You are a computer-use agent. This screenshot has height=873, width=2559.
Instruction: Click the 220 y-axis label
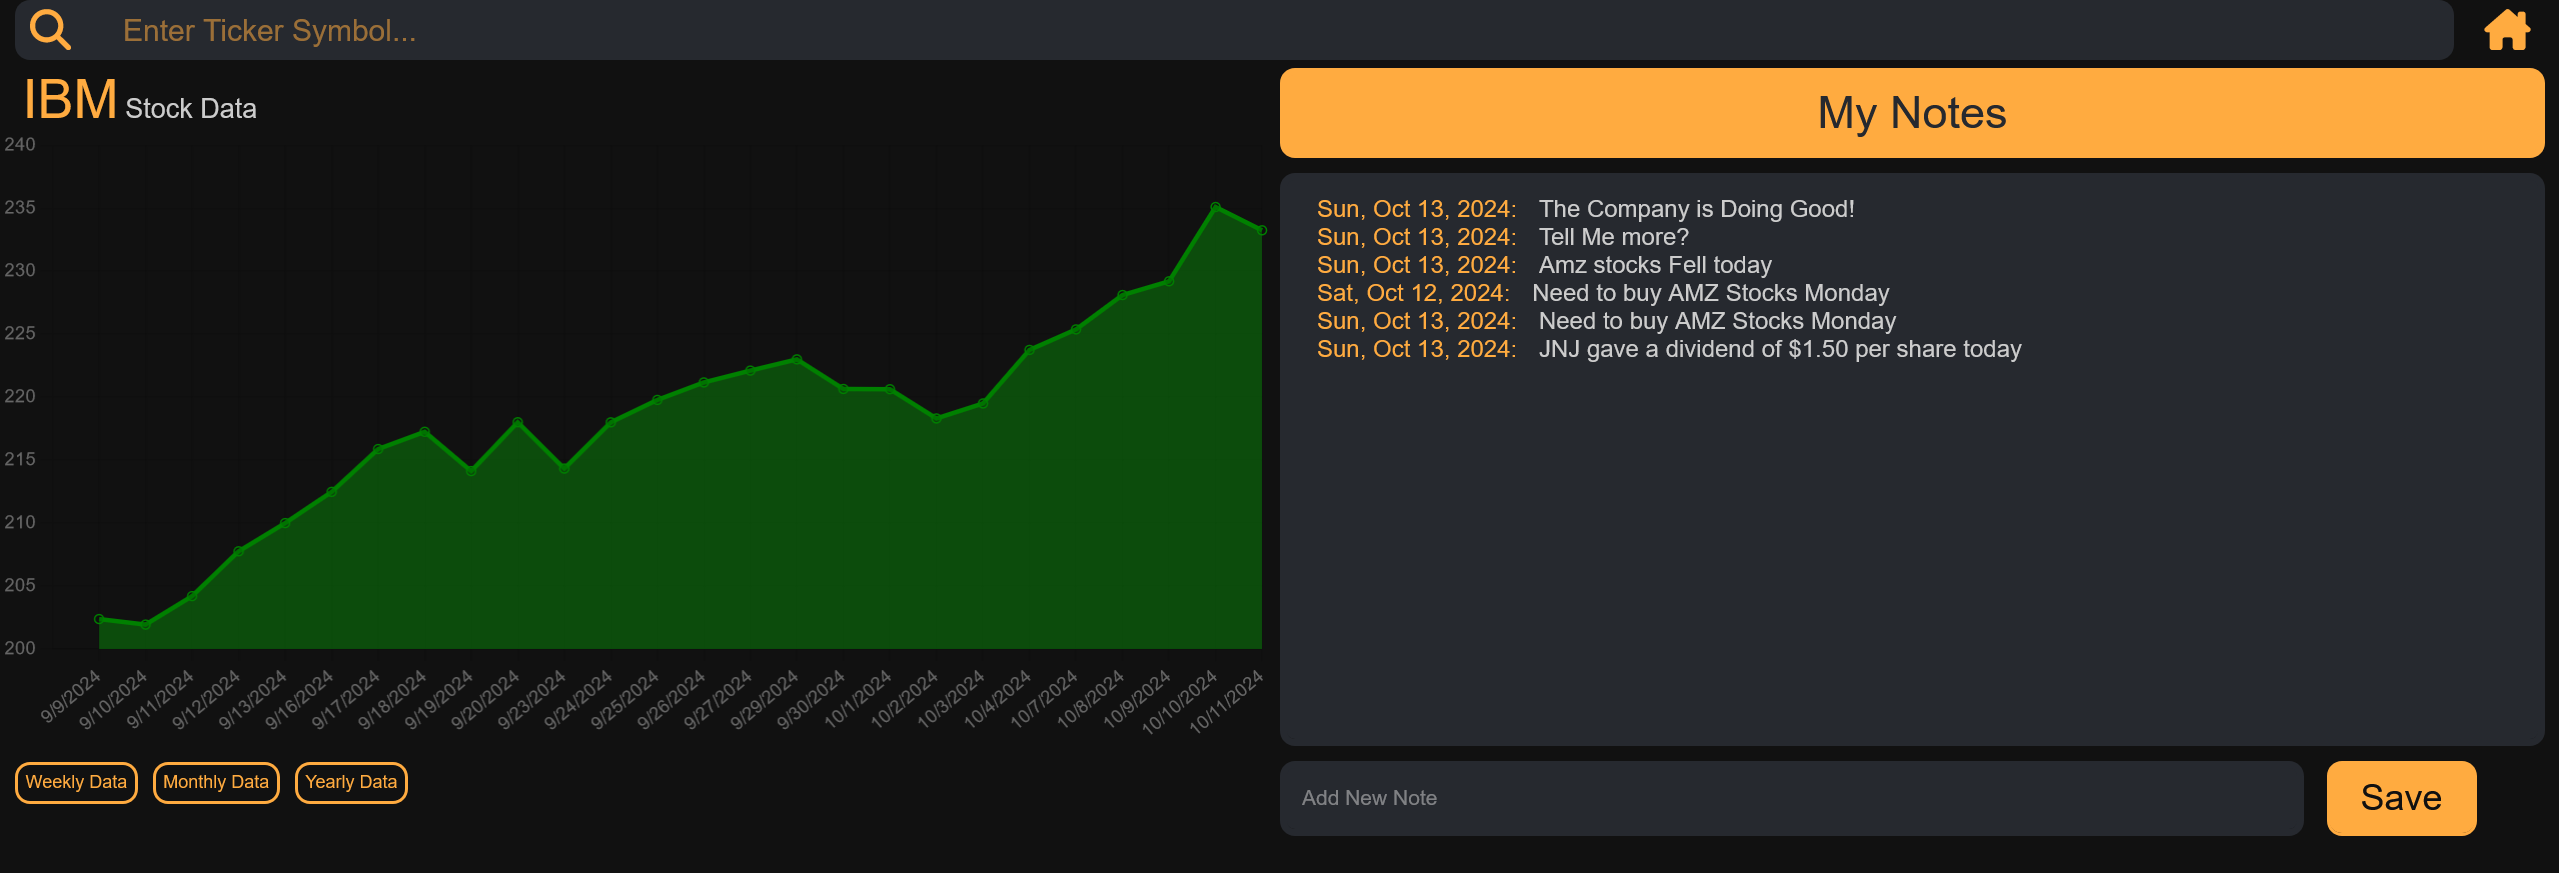[x=20, y=396]
